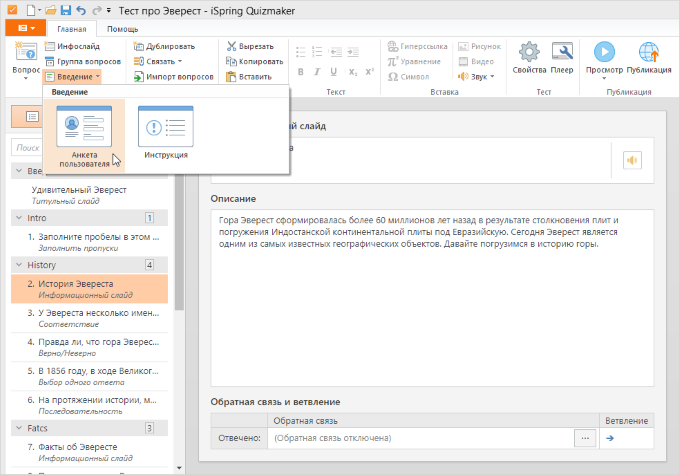Click the Поиск search field

click(x=27, y=147)
